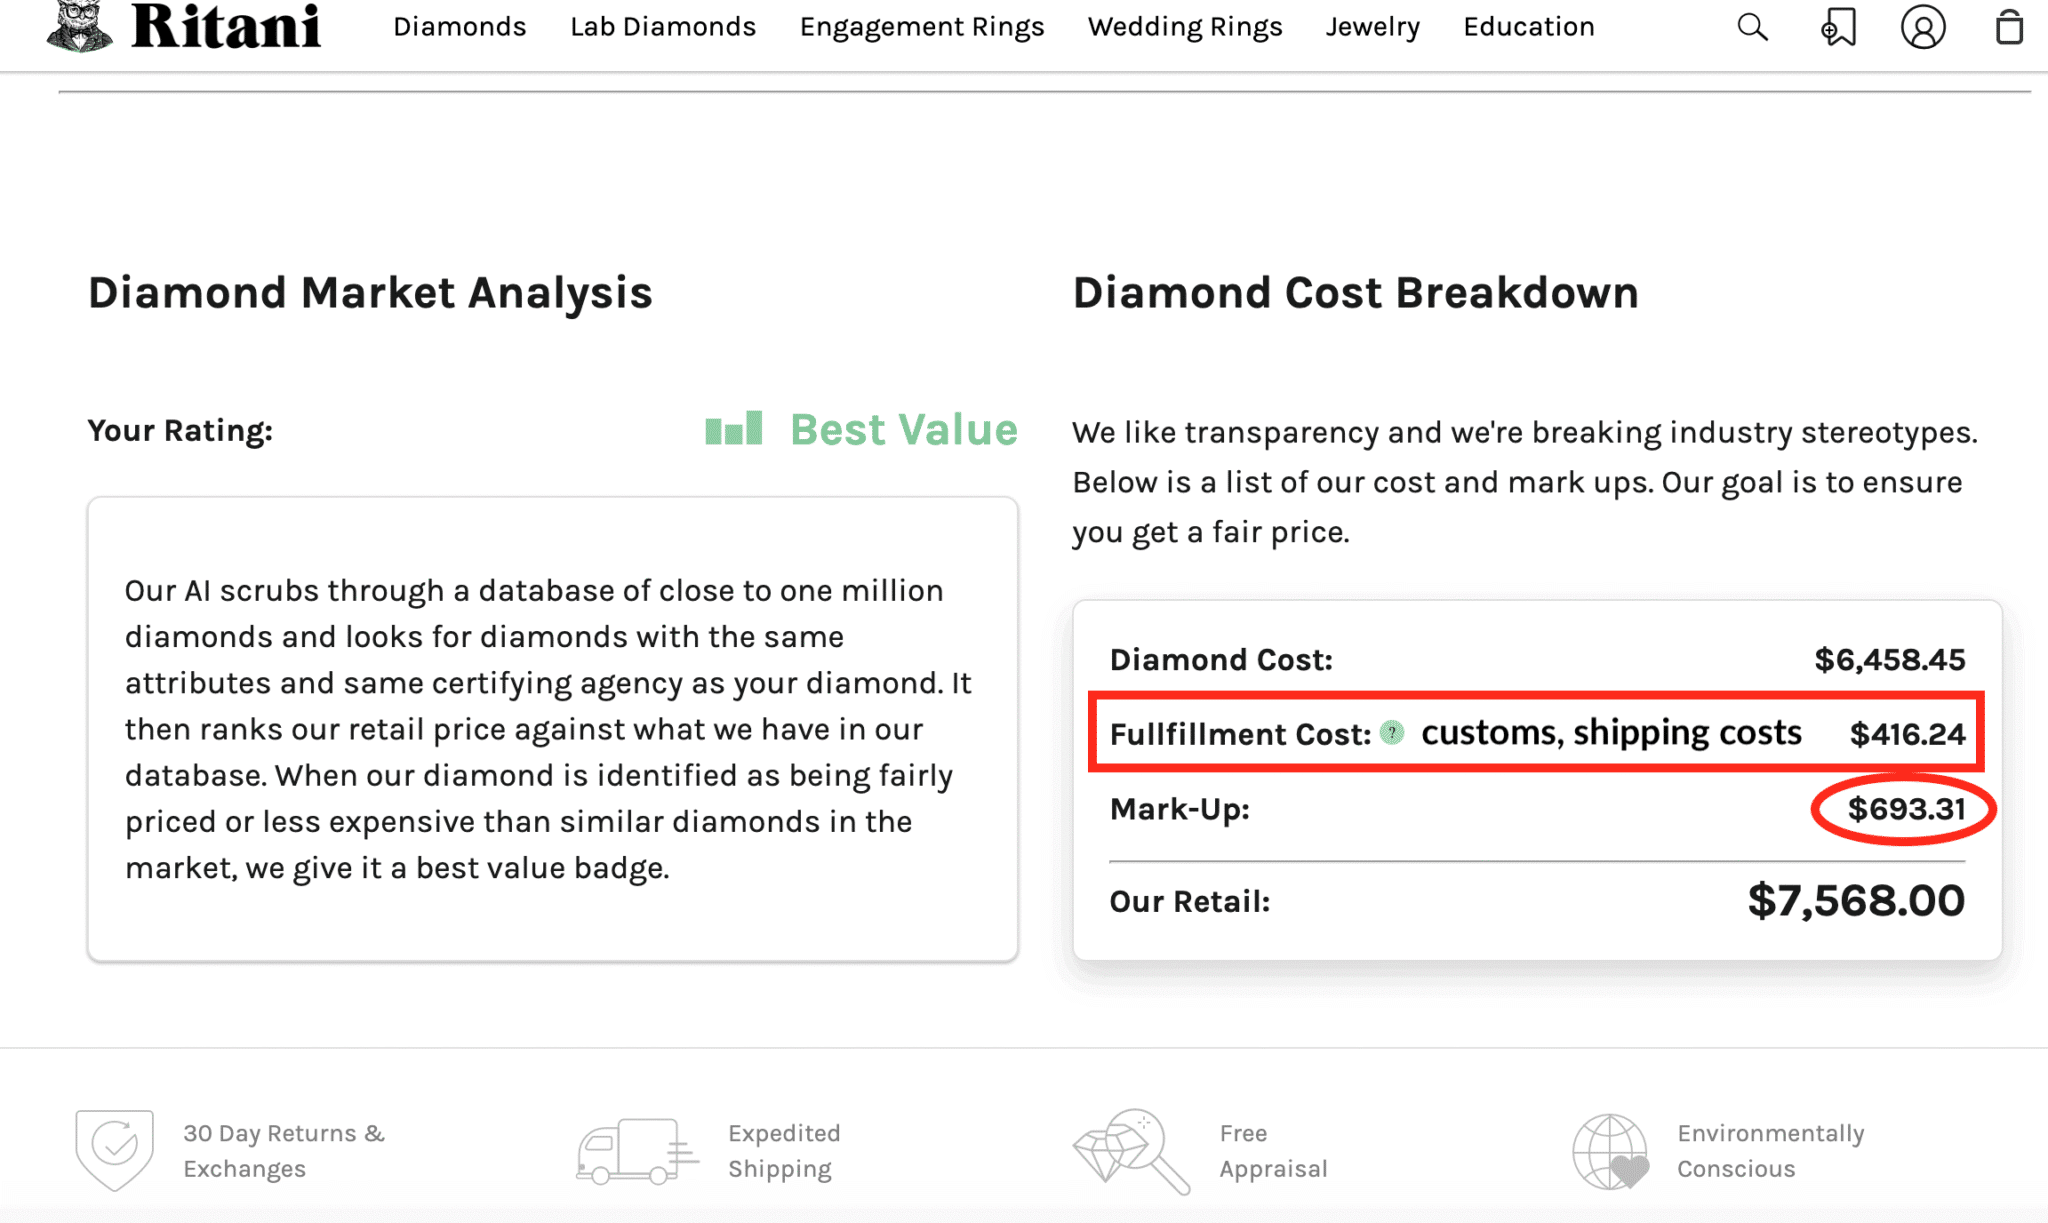This screenshot has width=2048, height=1223.
Task: Click the Fulfillment Cost help question icon
Action: point(1391,733)
